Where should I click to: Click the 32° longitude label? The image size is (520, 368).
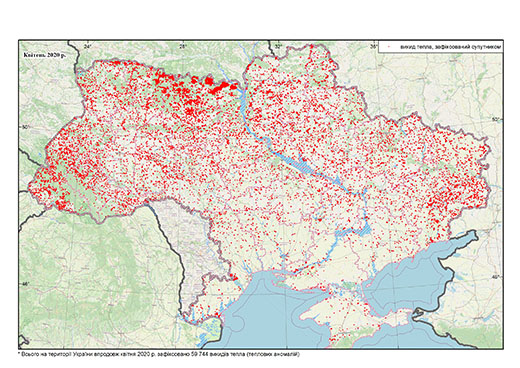pos(278,46)
